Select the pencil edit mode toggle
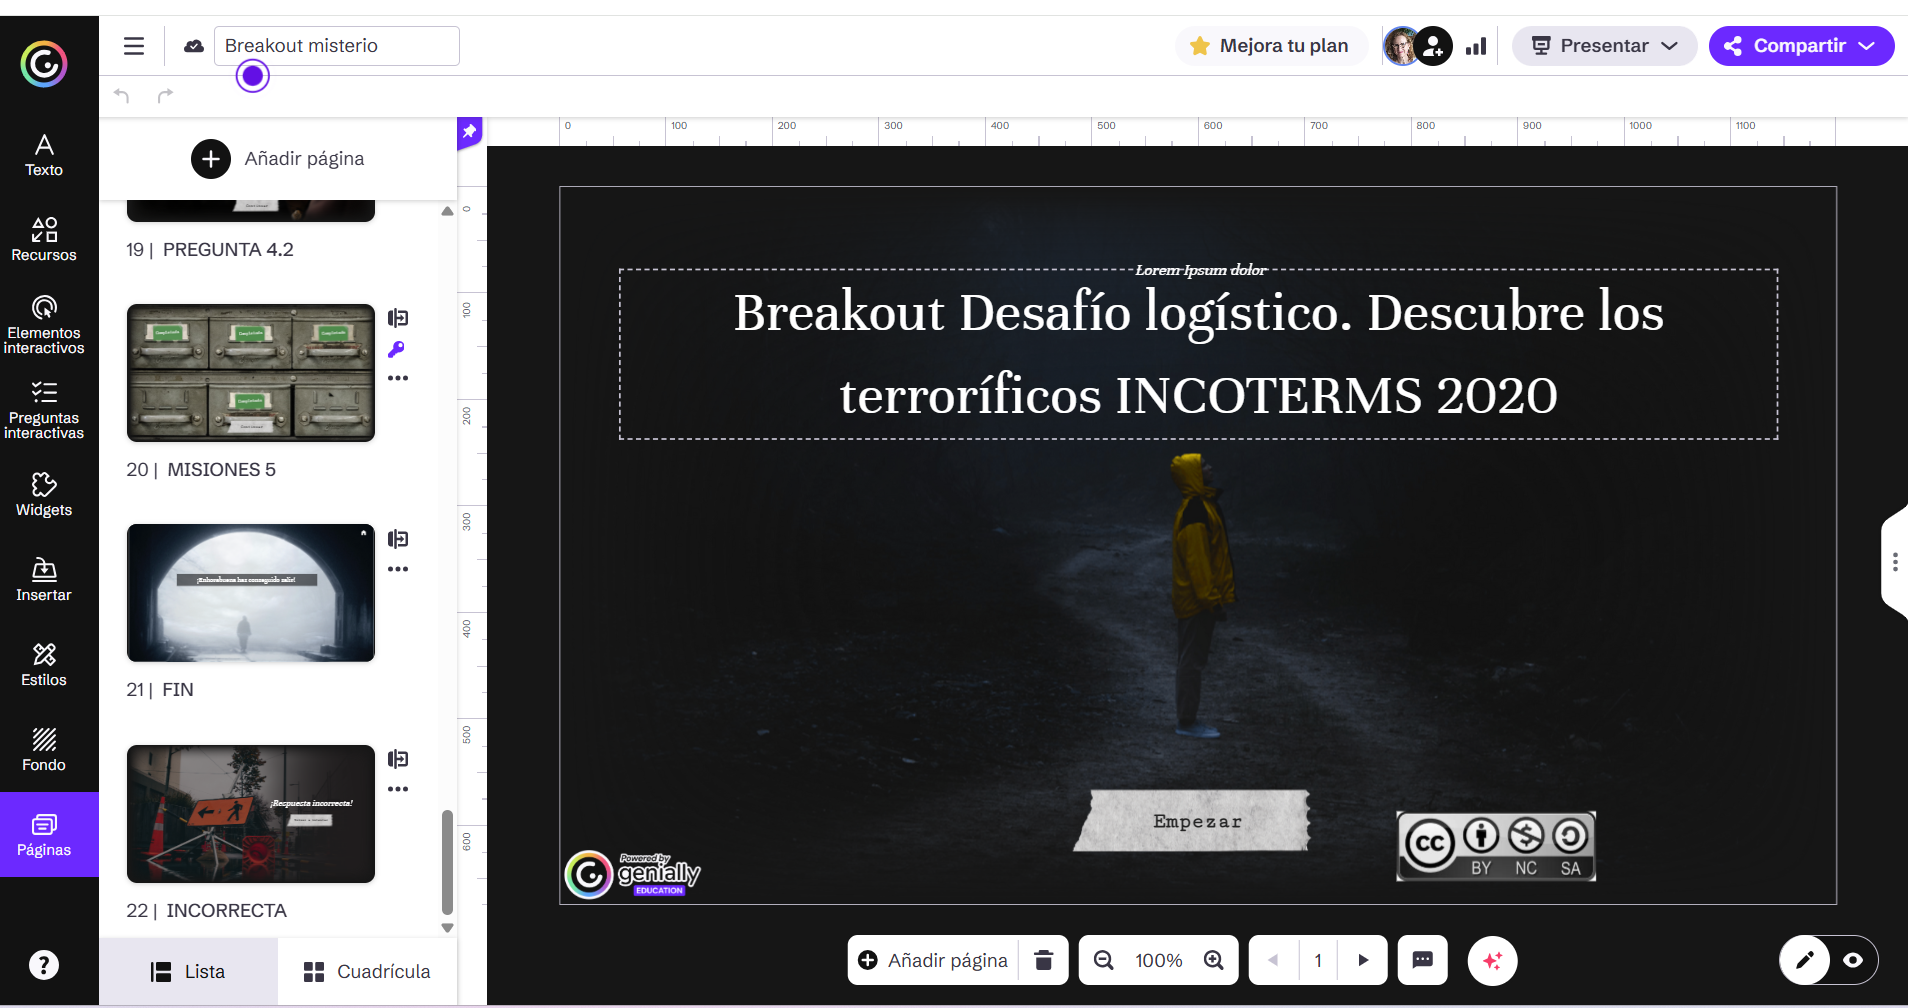 click(x=1805, y=960)
